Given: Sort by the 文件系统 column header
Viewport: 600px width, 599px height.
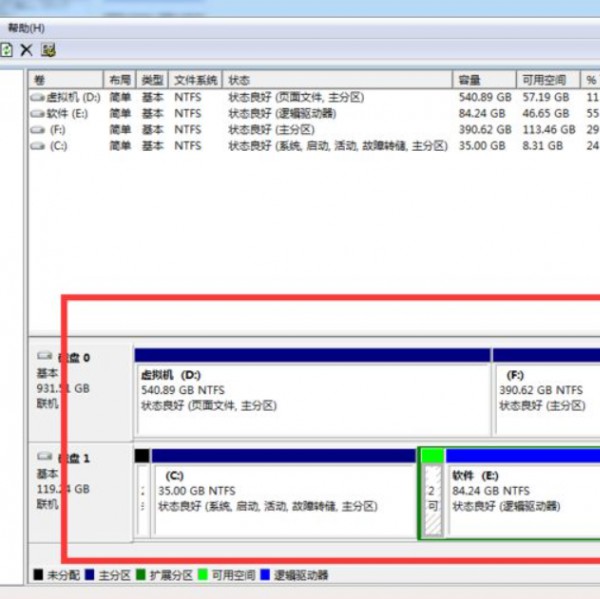Looking at the screenshot, I should point(195,80).
